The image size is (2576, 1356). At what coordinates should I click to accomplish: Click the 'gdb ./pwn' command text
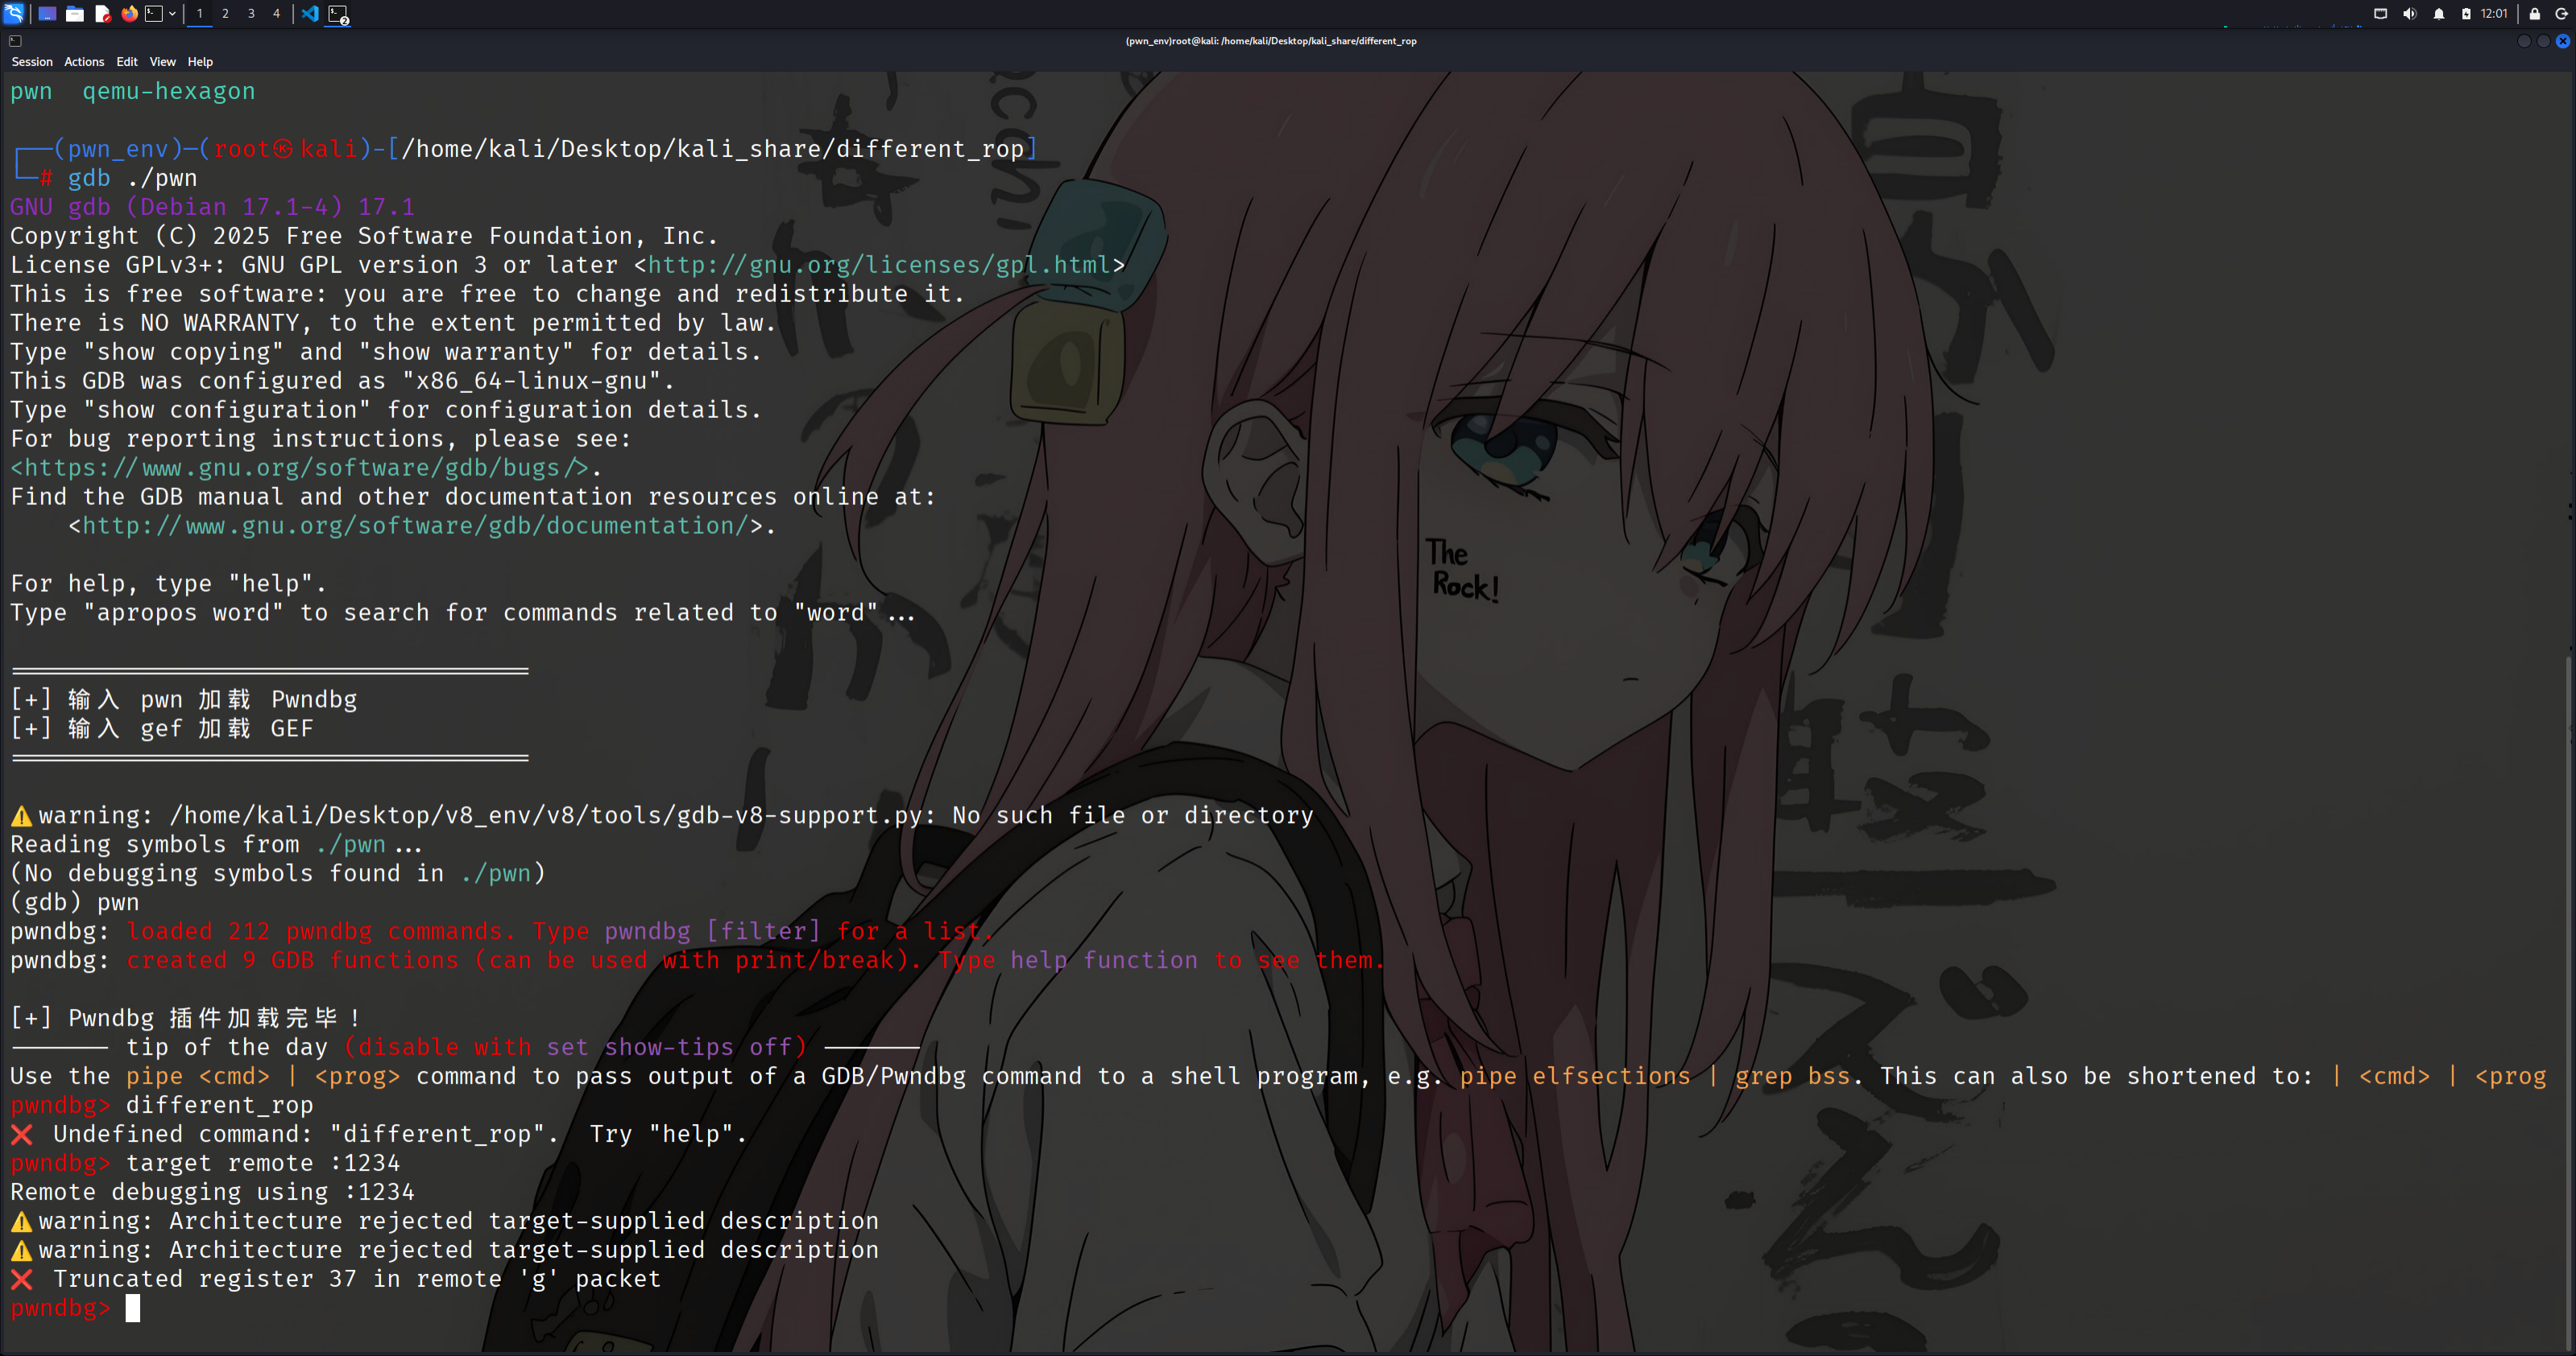tap(132, 178)
